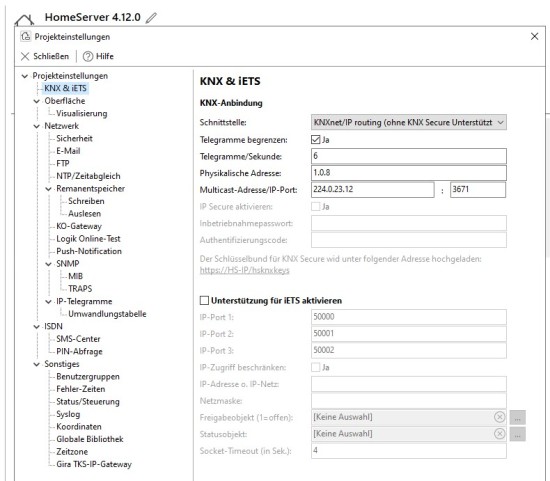
Task: Open Fehler-Zeiten settings
Action: [x=81, y=389]
